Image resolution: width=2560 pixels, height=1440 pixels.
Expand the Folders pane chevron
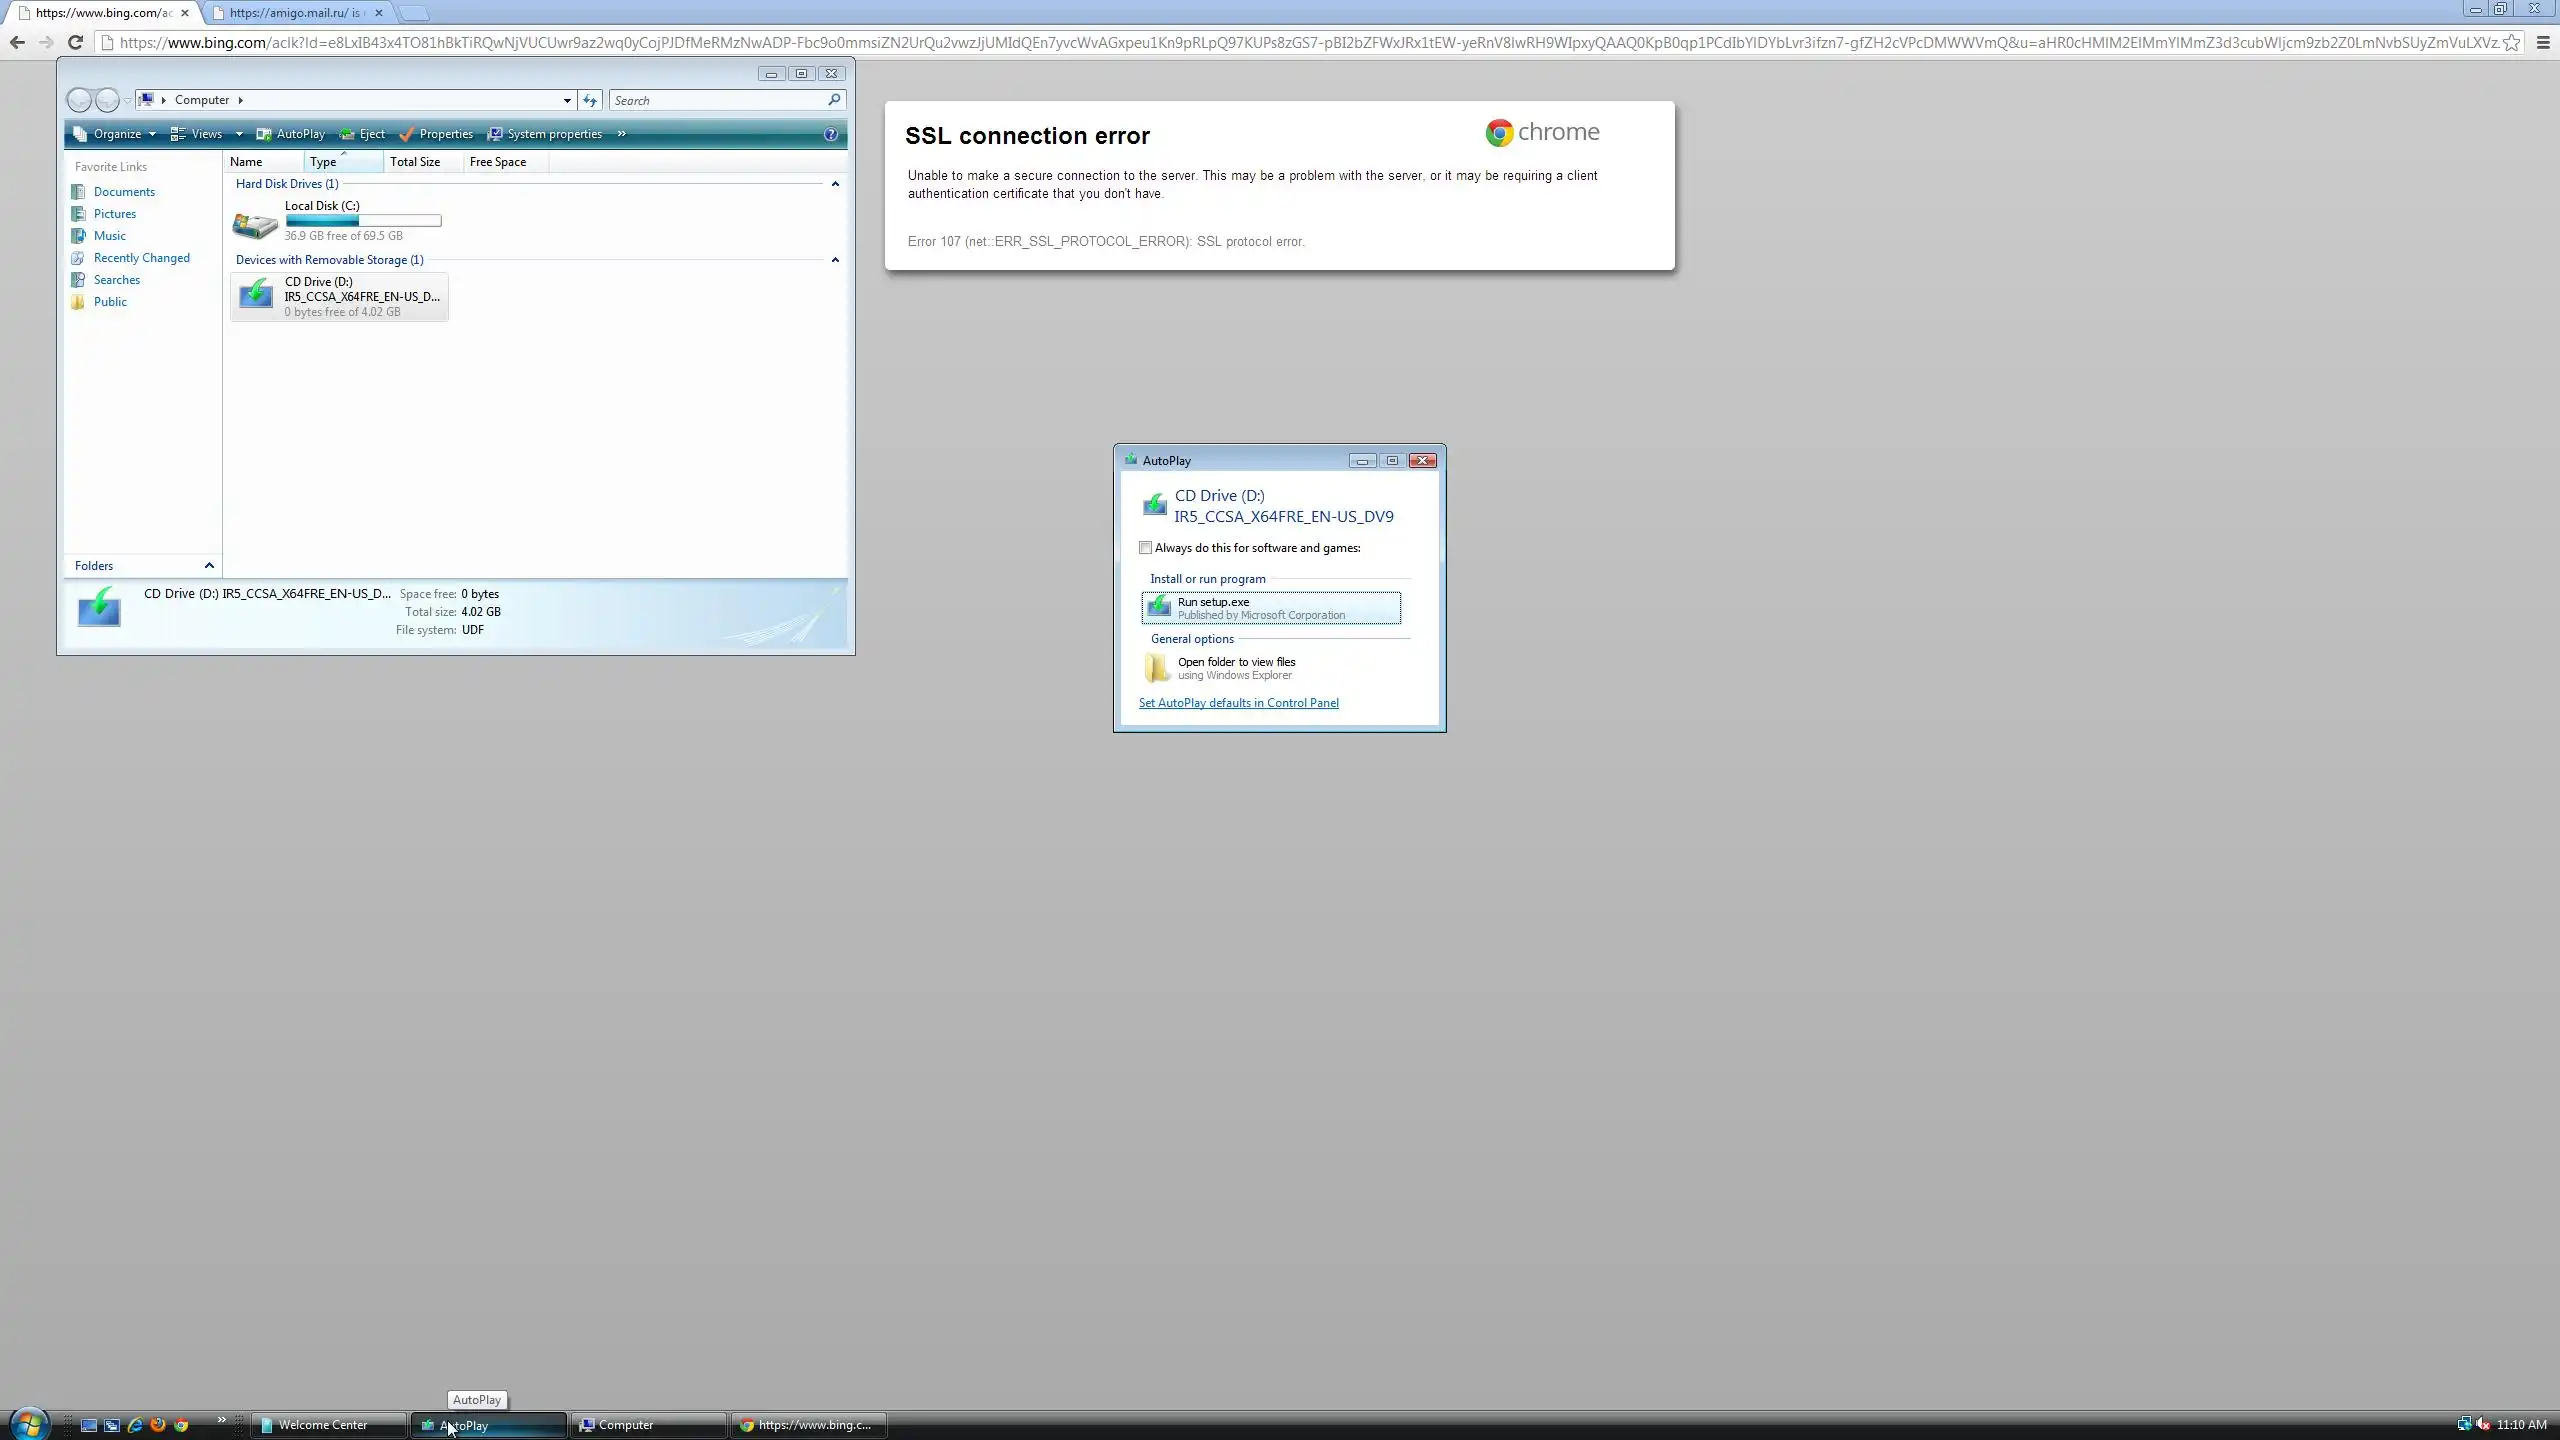click(209, 566)
